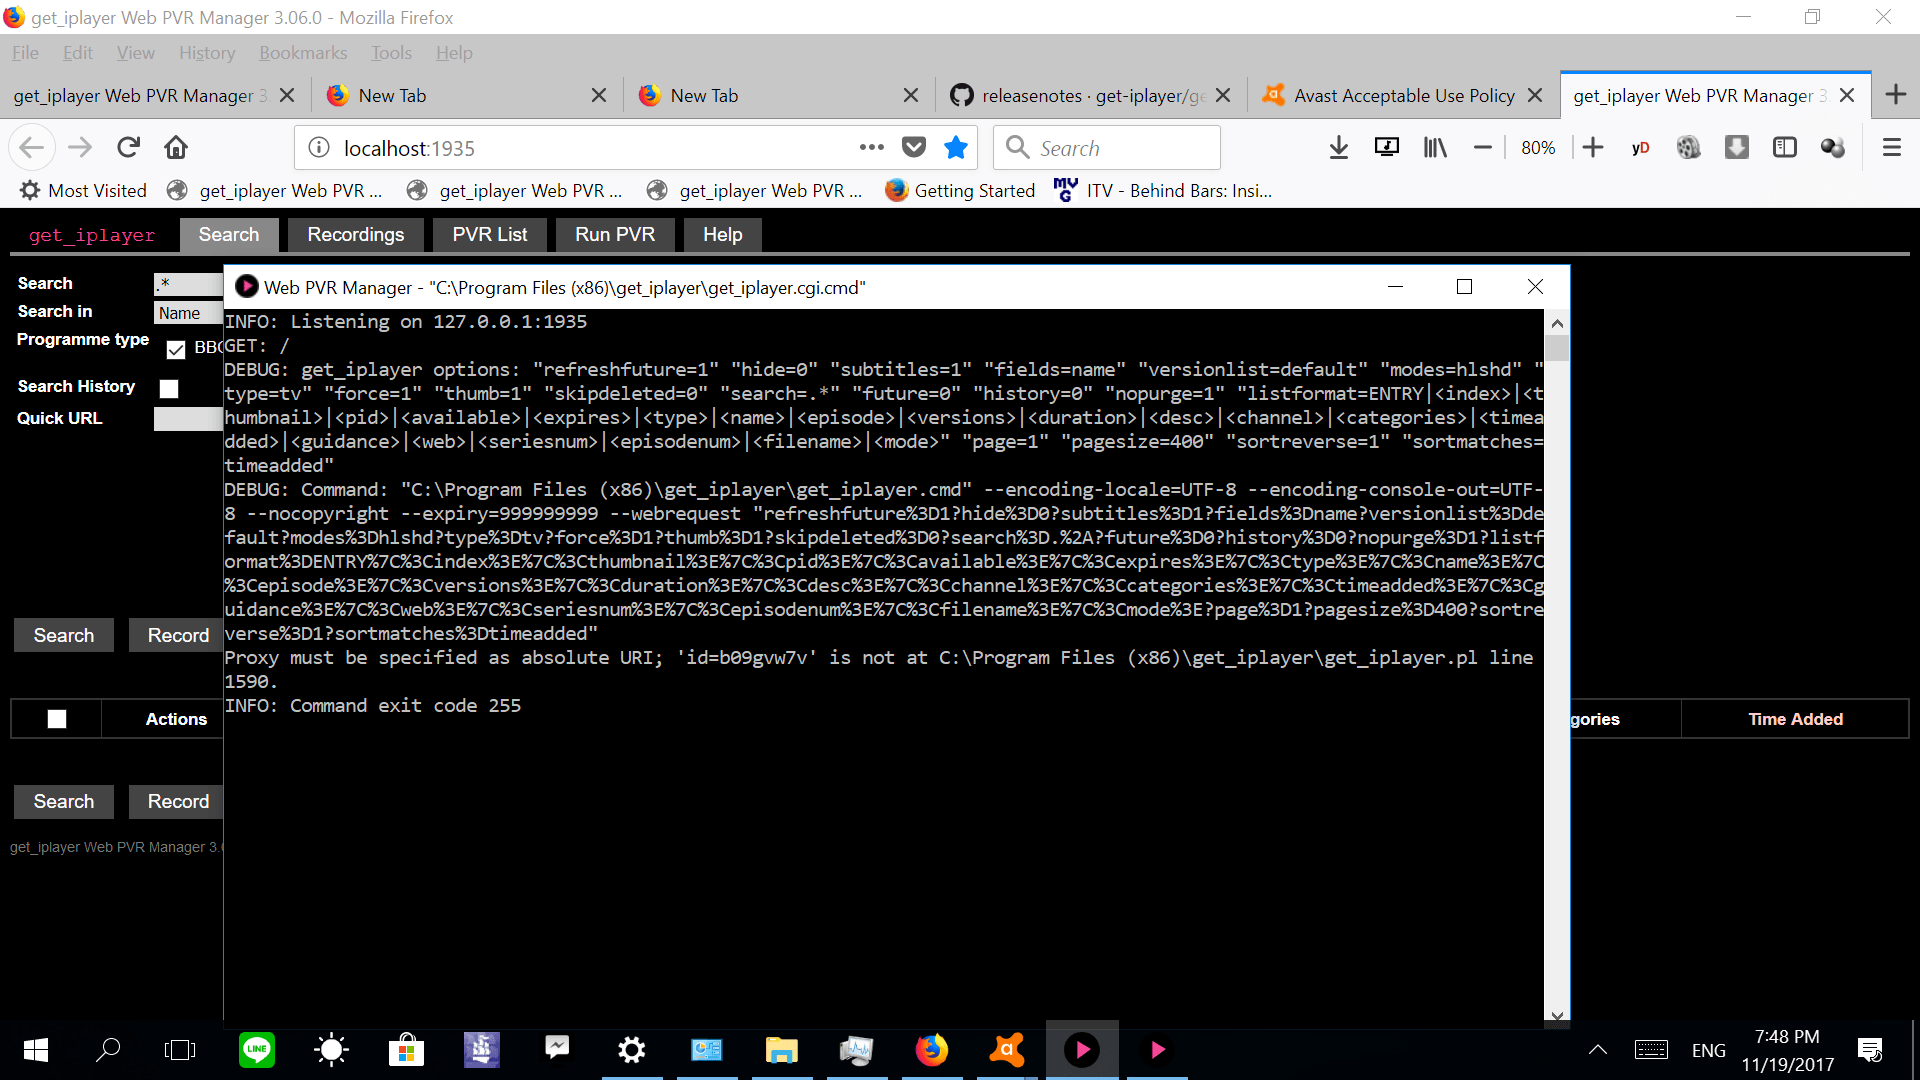The height and width of the screenshot is (1080, 1920).
Task: Open the Search in Name dropdown
Action: click(188, 313)
